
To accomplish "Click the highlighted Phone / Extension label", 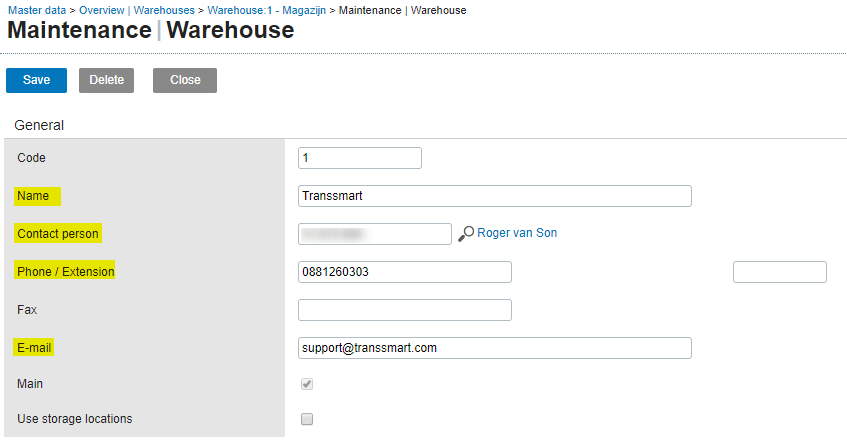I will 66,272.
